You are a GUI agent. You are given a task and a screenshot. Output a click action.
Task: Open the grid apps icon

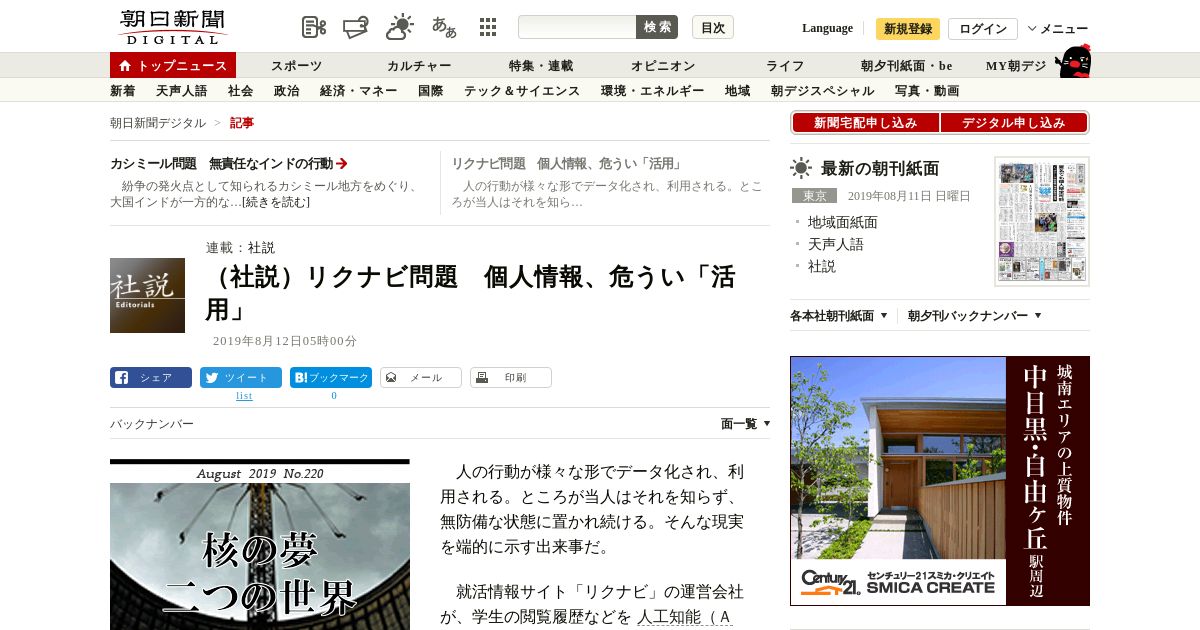click(488, 27)
